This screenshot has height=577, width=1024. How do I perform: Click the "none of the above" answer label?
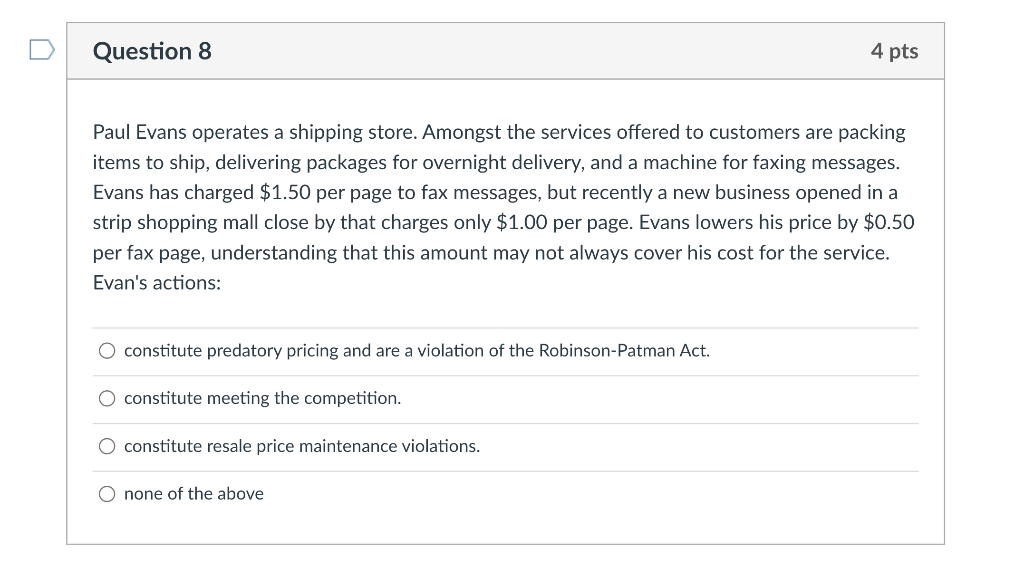point(193,494)
